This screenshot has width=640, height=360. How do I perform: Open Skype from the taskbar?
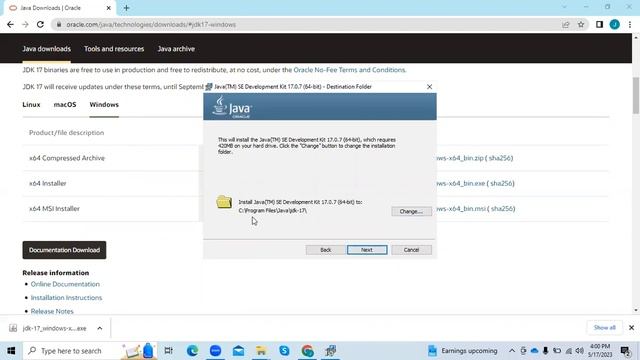point(284,351)
